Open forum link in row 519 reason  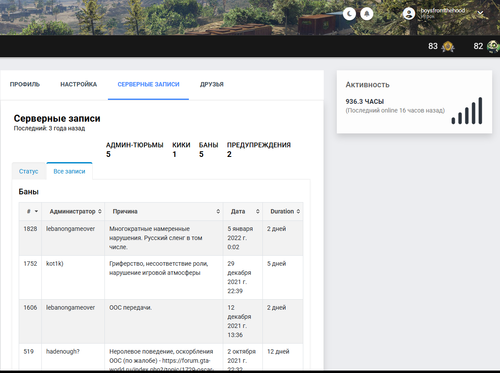(162, 365)
